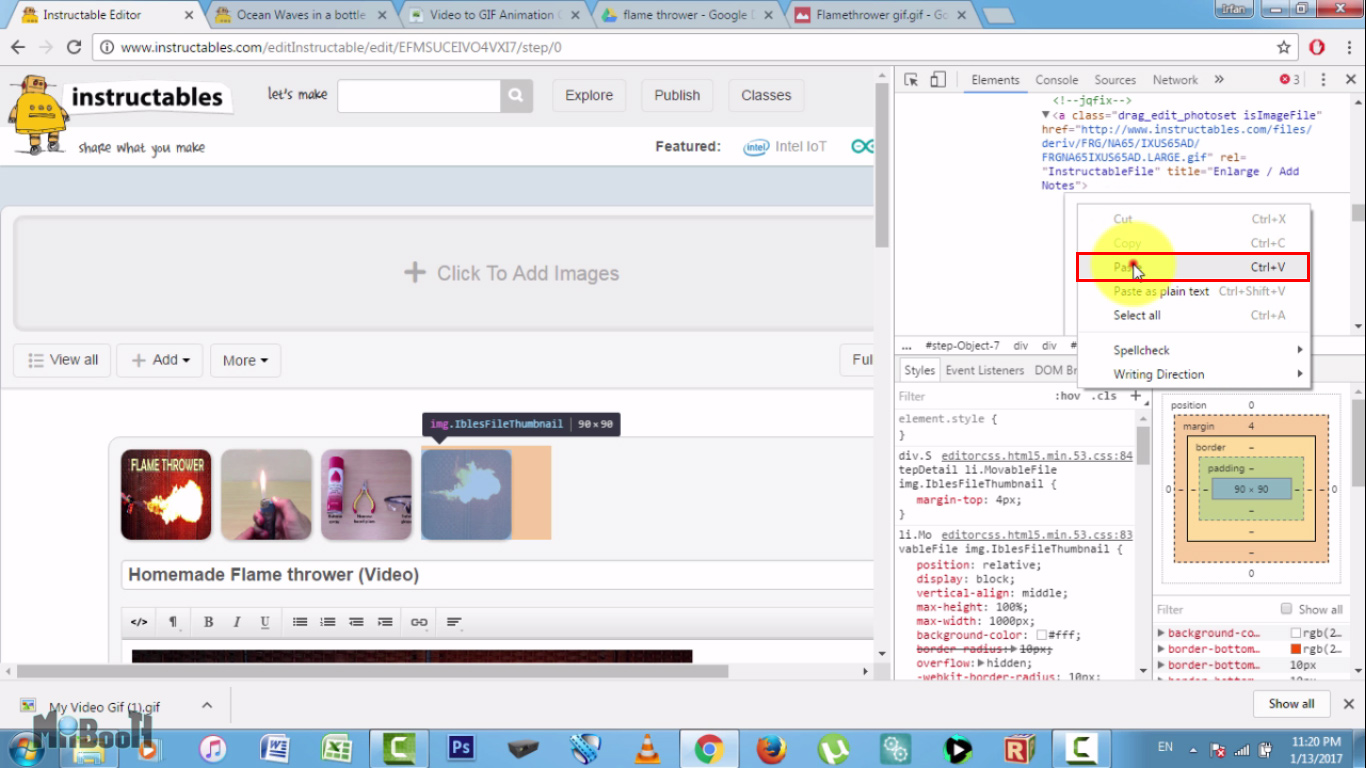Launch VLC media player from the taskbar
Screen dimensions: 1366x768
coord(647,748)
